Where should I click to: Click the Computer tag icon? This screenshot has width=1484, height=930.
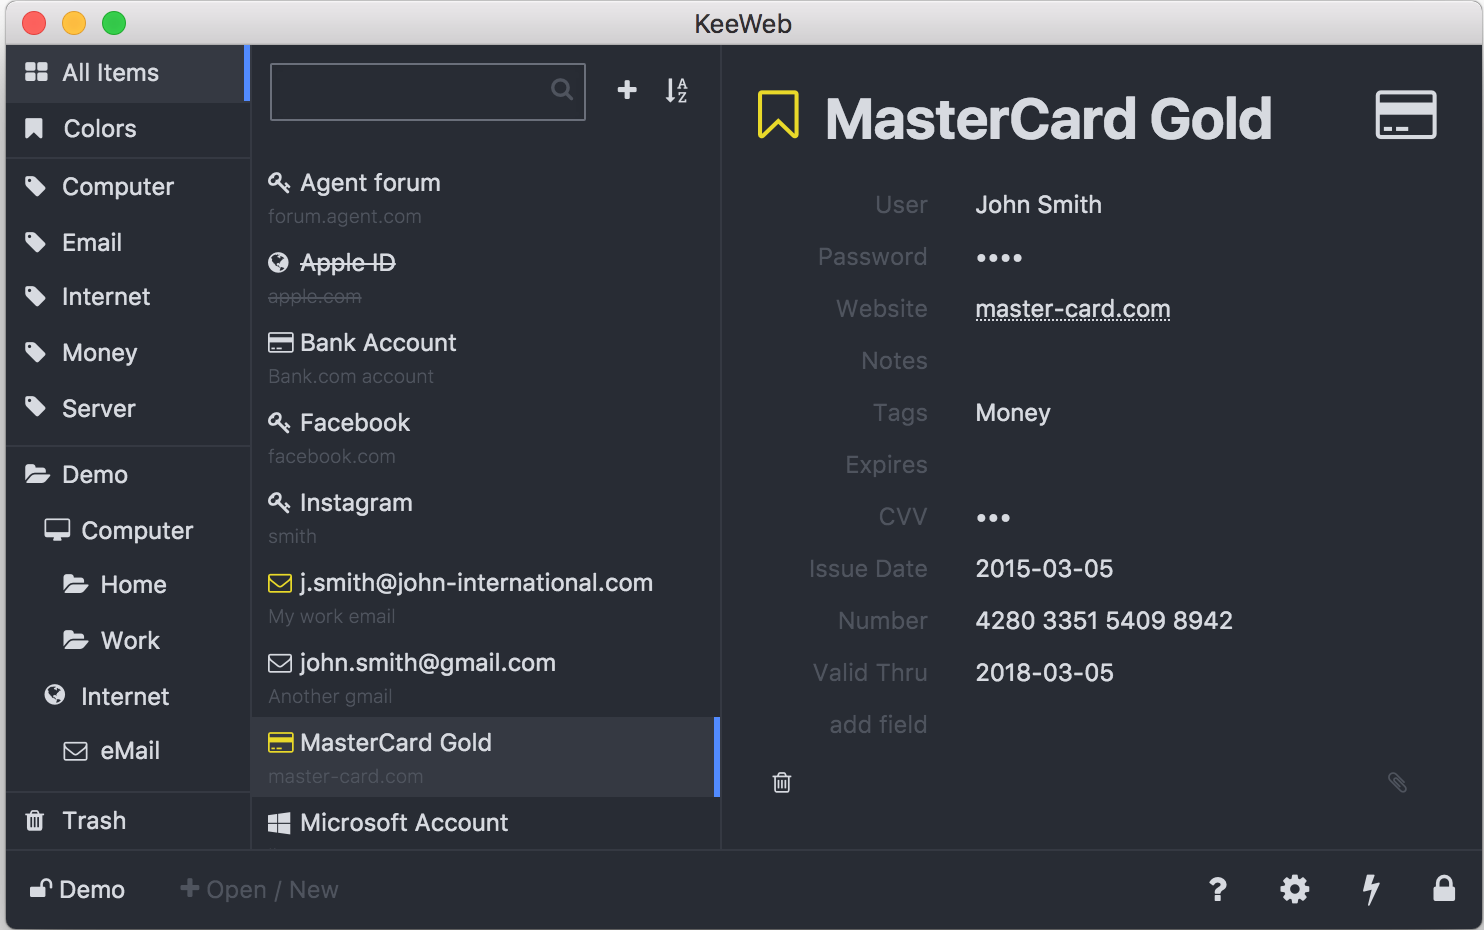[36, 186]
